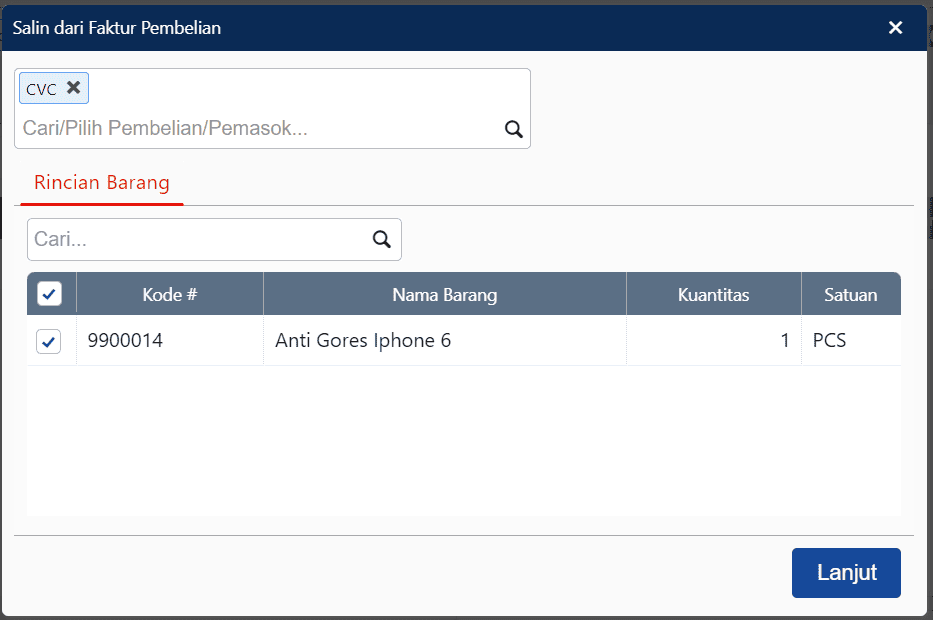Viewport: 933px width, 620px height.
Task: Click the PCS unit cell
Action: [x=829, y=340]
